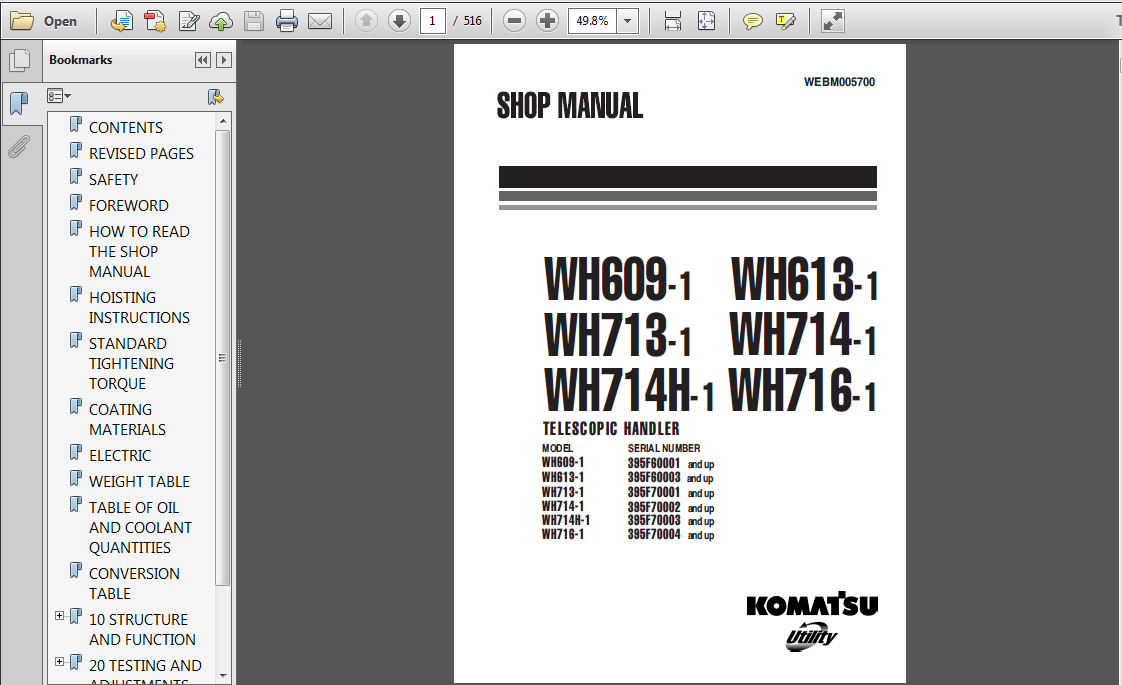Open HOW TO READ THE SHOP MANUAL bookmark
The height and width of the screenshot is (685, 1122).
tap(139, 251)
